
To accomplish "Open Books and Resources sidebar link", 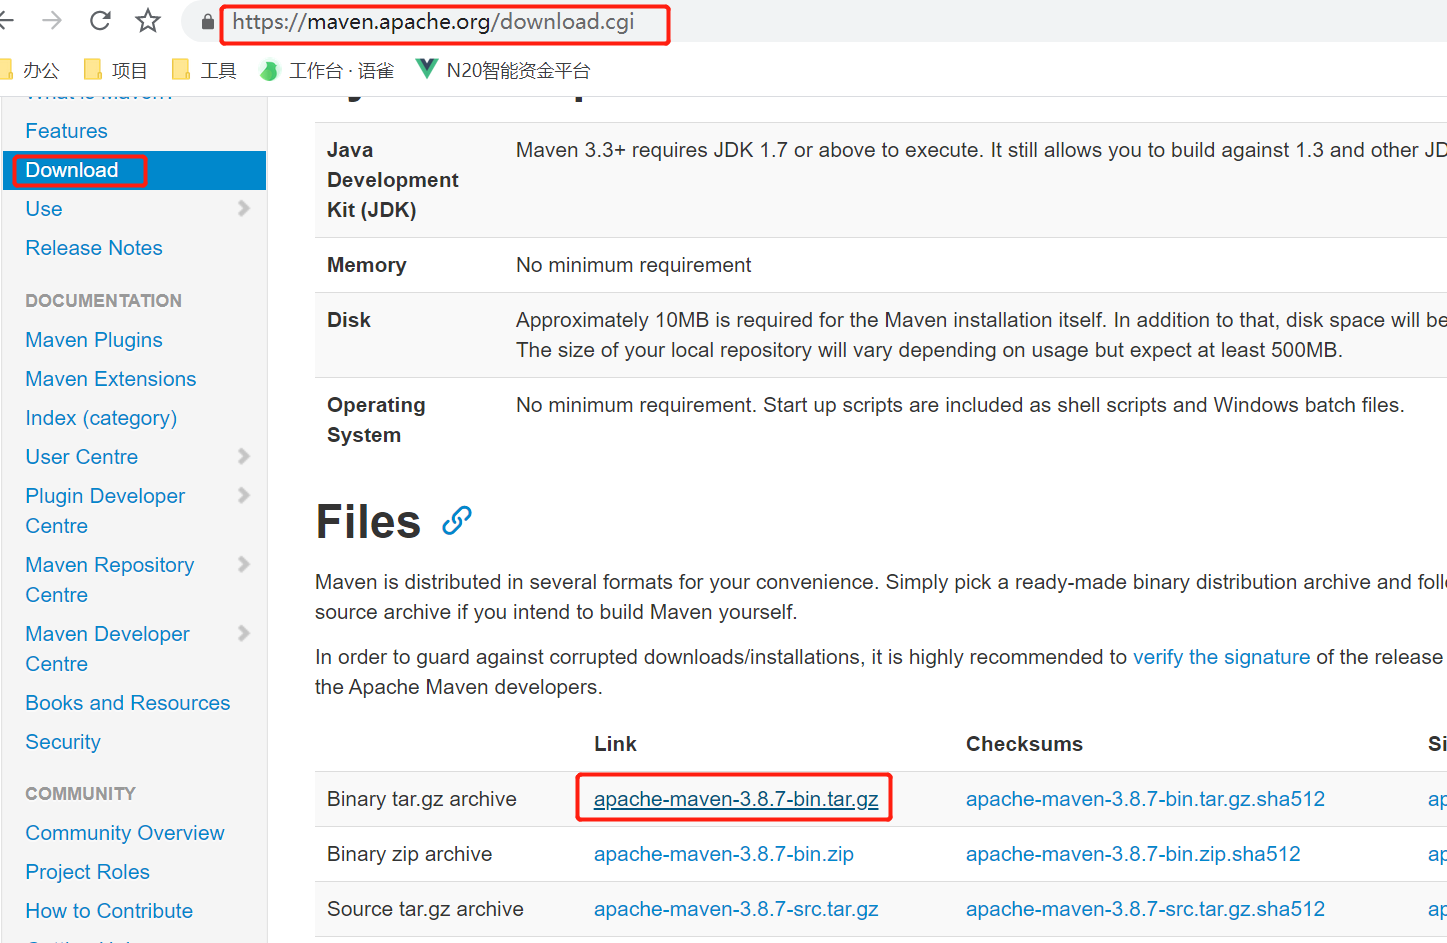I will [x=128, y=703].
